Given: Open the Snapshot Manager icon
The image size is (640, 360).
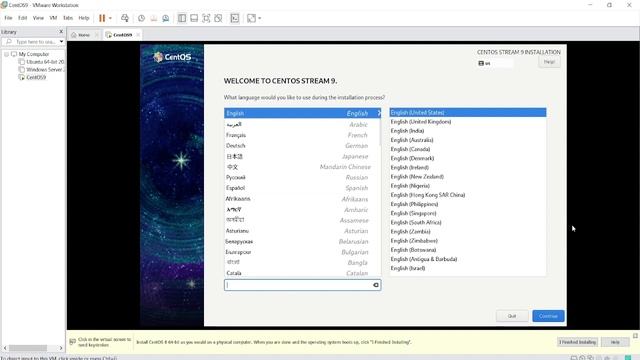Looking at the screenshot, I should click(x=166, y=18).
